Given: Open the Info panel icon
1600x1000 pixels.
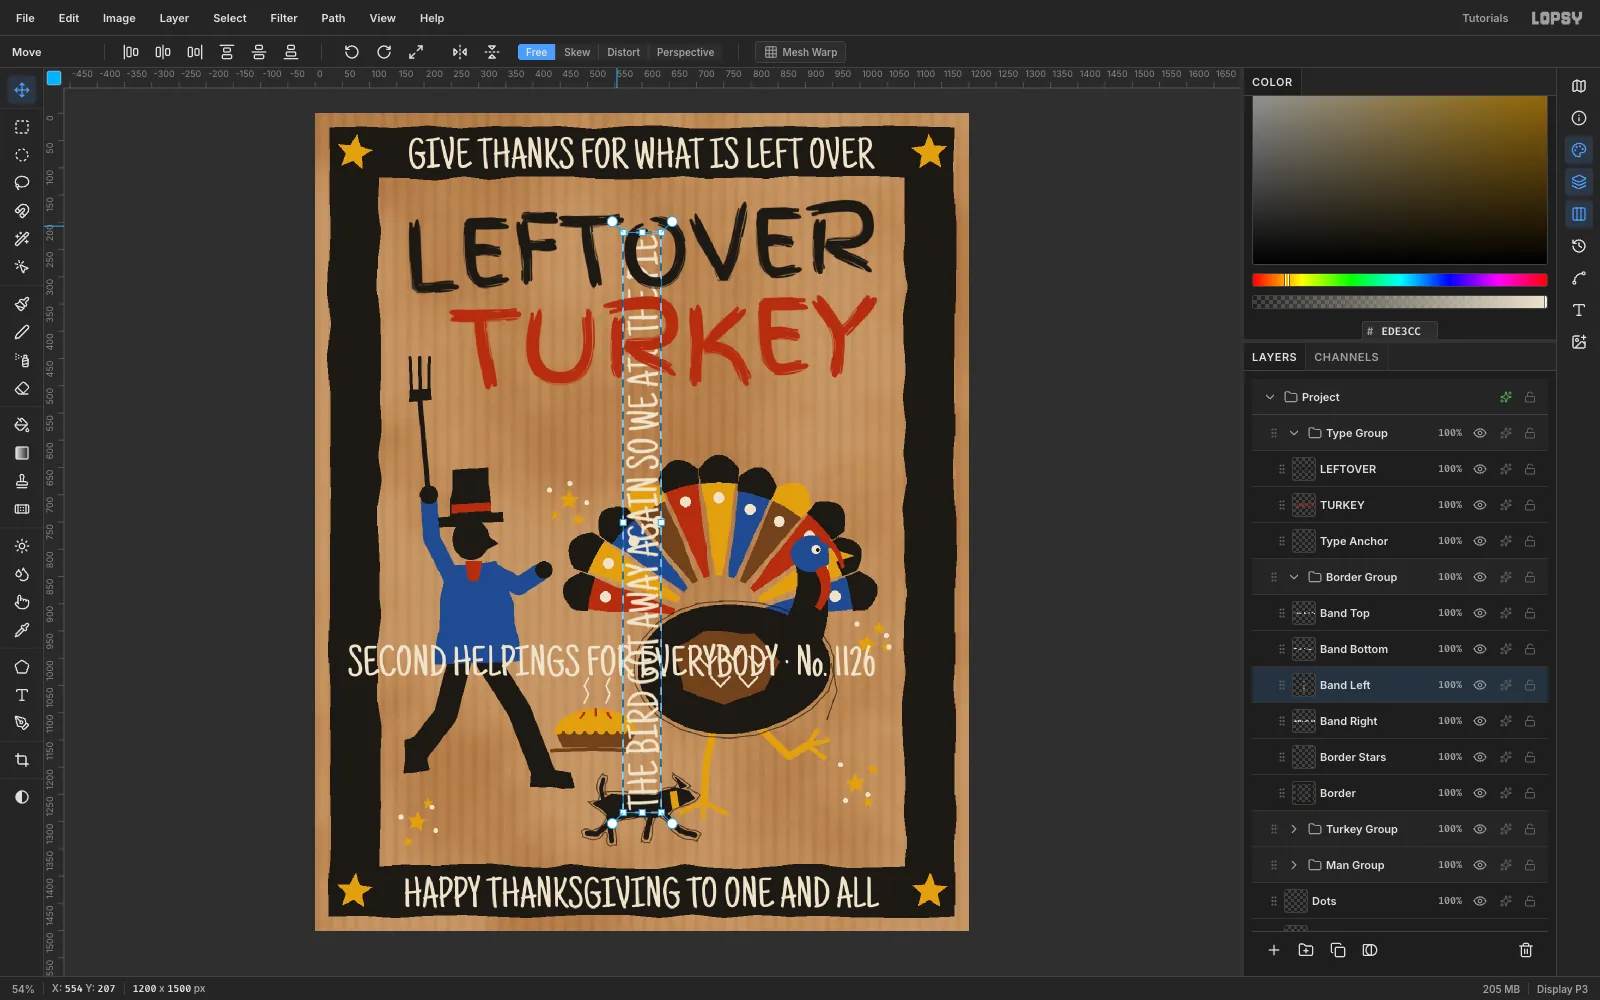Looking at the screenshot, I should 1579,118.
